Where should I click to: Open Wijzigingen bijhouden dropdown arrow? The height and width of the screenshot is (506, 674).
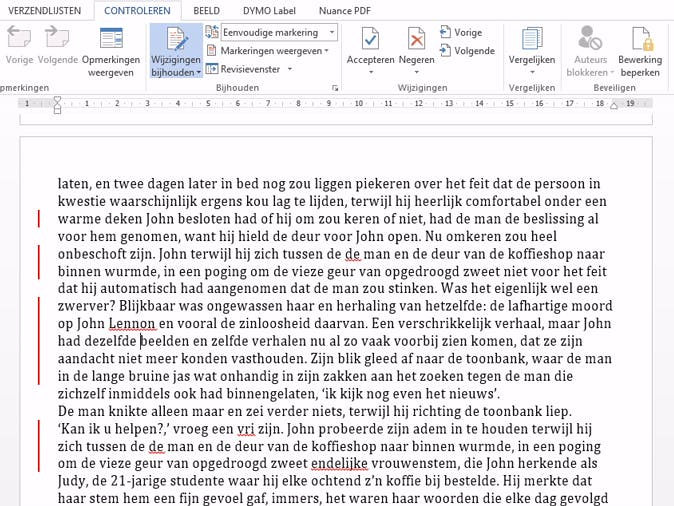coord(199,73)
